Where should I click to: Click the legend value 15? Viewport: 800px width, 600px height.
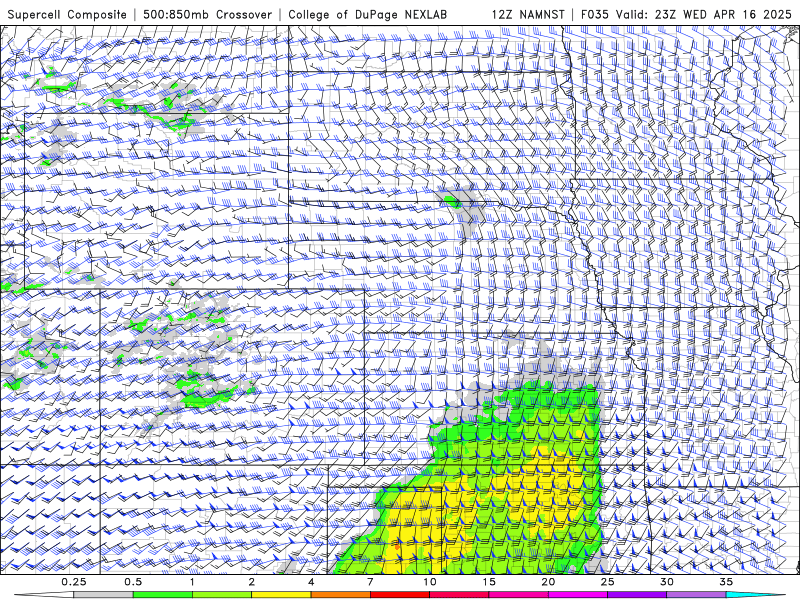(489, 582)
